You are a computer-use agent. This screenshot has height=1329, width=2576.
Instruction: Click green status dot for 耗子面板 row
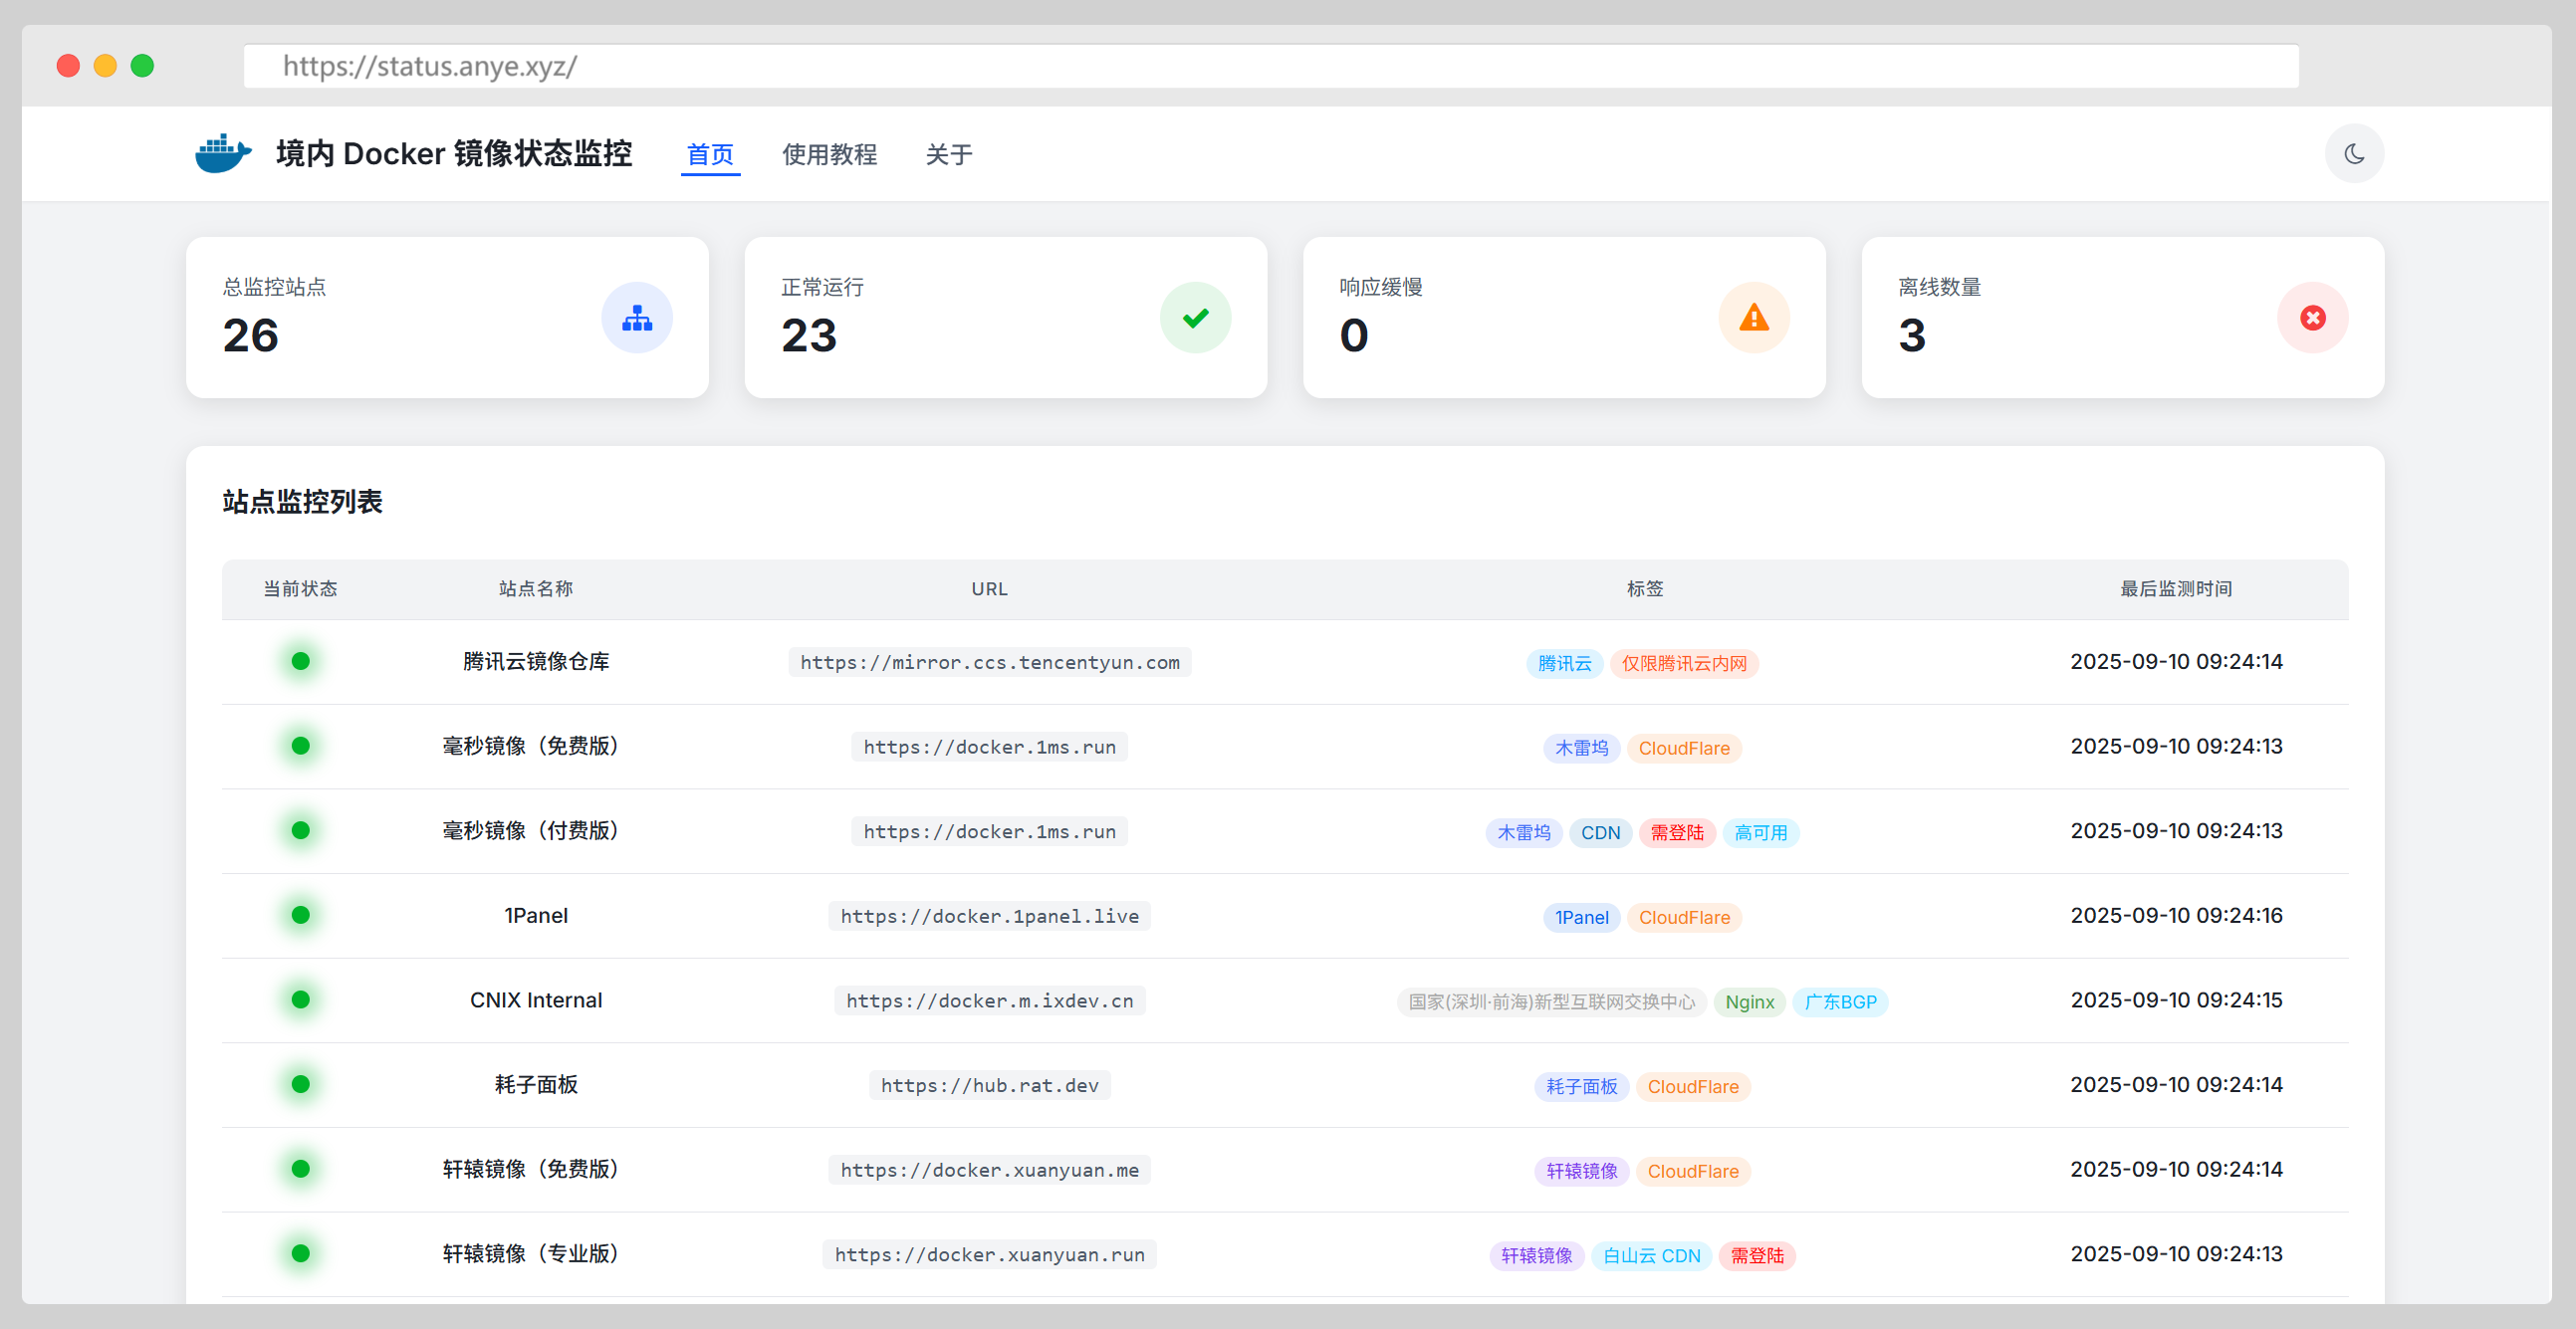(x=300, y=1084)
